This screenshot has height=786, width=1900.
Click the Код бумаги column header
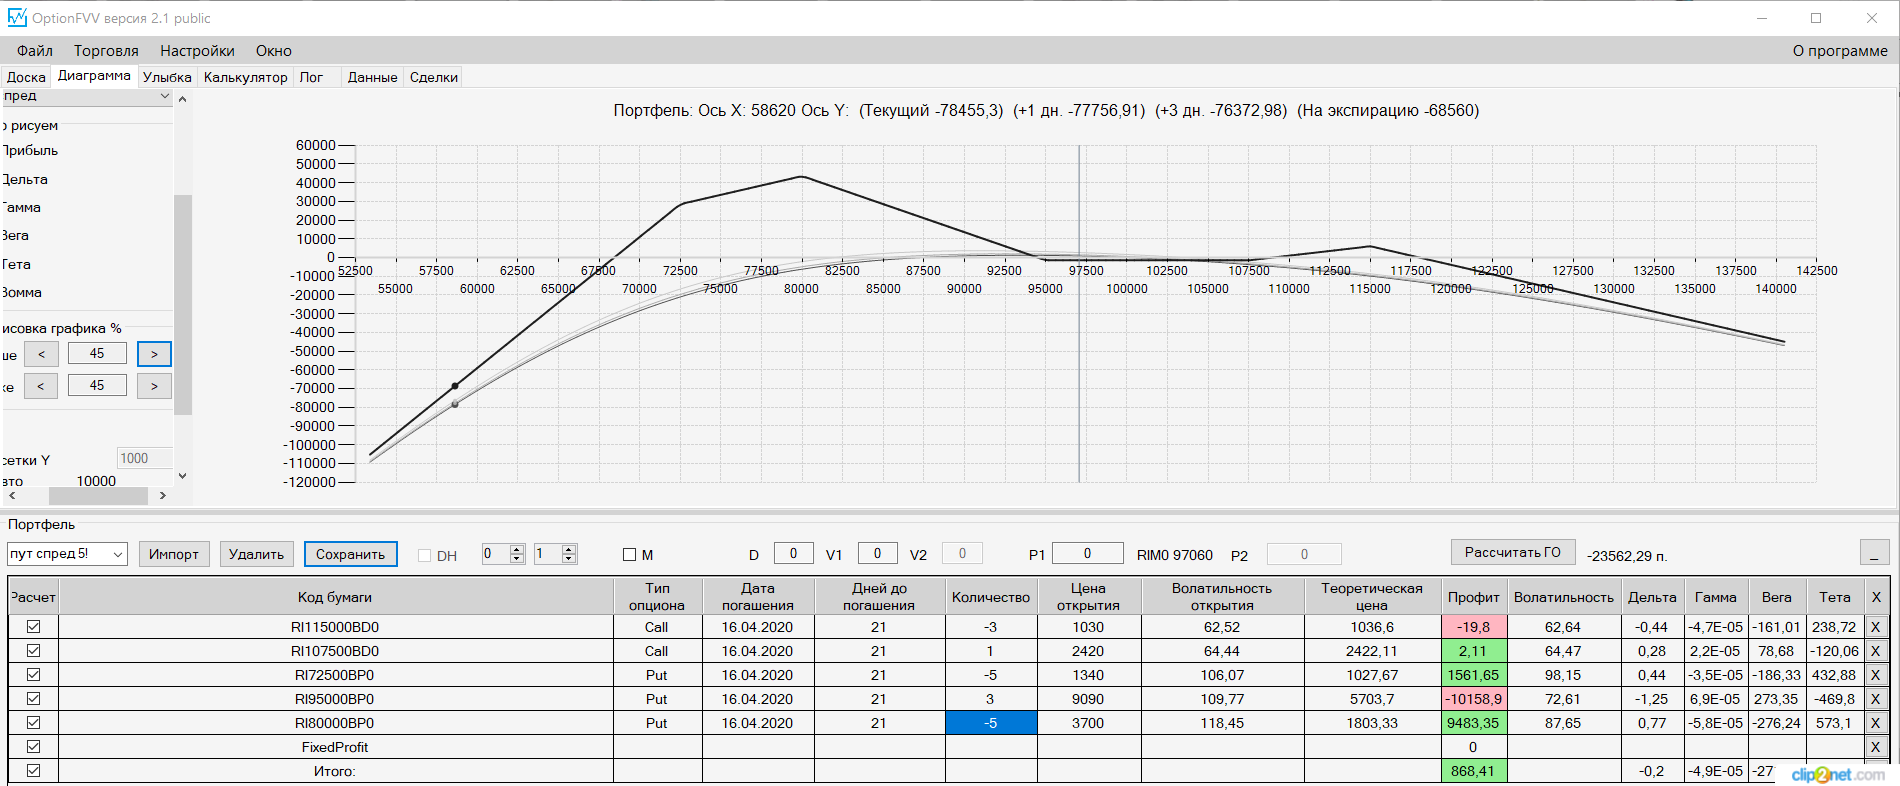click(x=335, y=597)
